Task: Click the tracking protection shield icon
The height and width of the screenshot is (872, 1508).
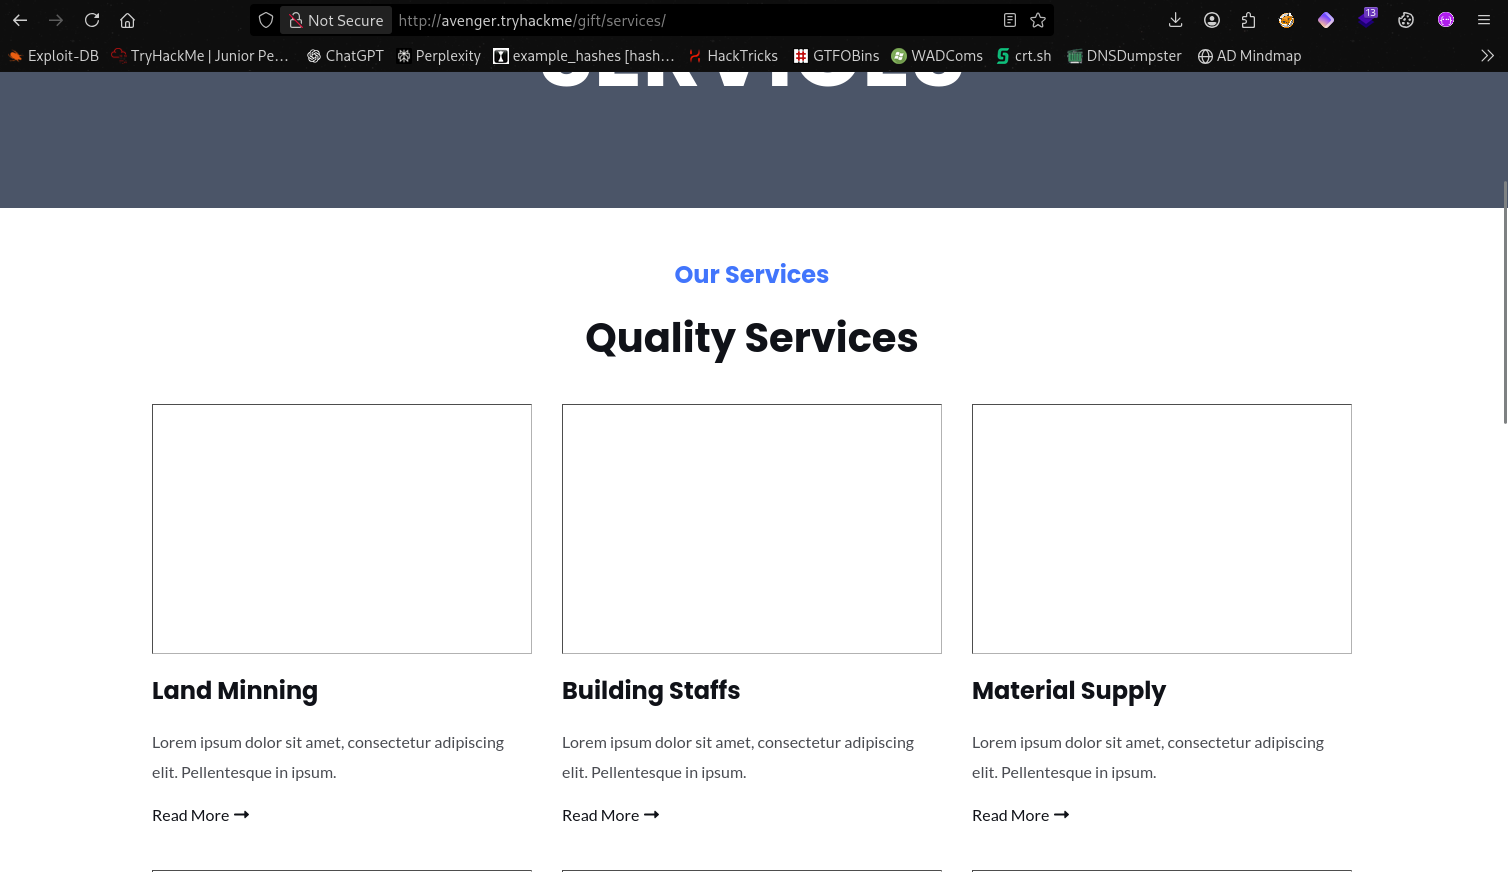Action: click(266, 20)
